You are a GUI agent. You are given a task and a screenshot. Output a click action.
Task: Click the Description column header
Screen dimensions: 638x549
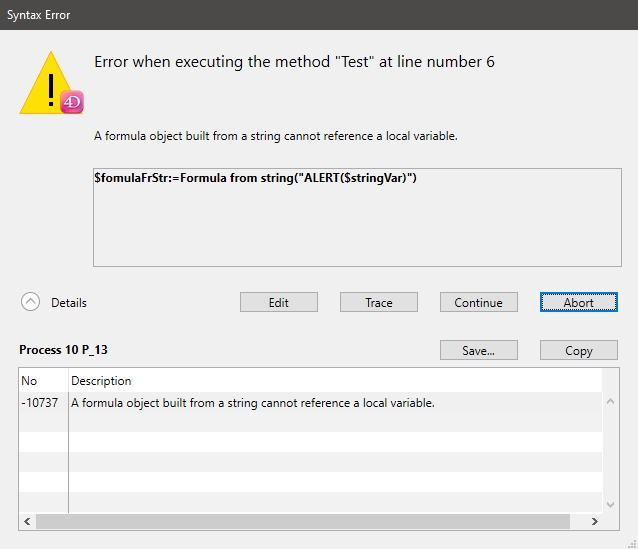pos(101,380)
